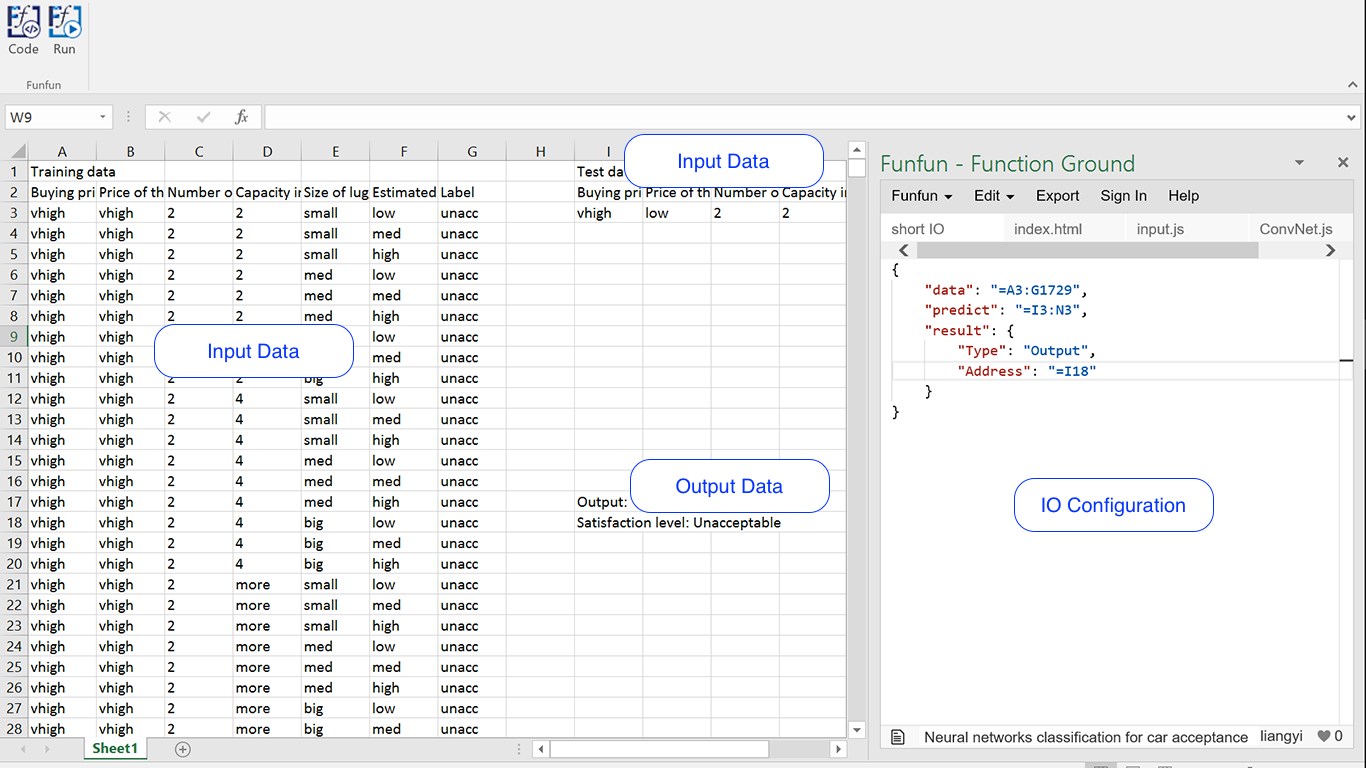The width and height of the screenshot is (1366, 768).
Task: Click the formula bar cancel X icon
Action: tap(165, 117)
